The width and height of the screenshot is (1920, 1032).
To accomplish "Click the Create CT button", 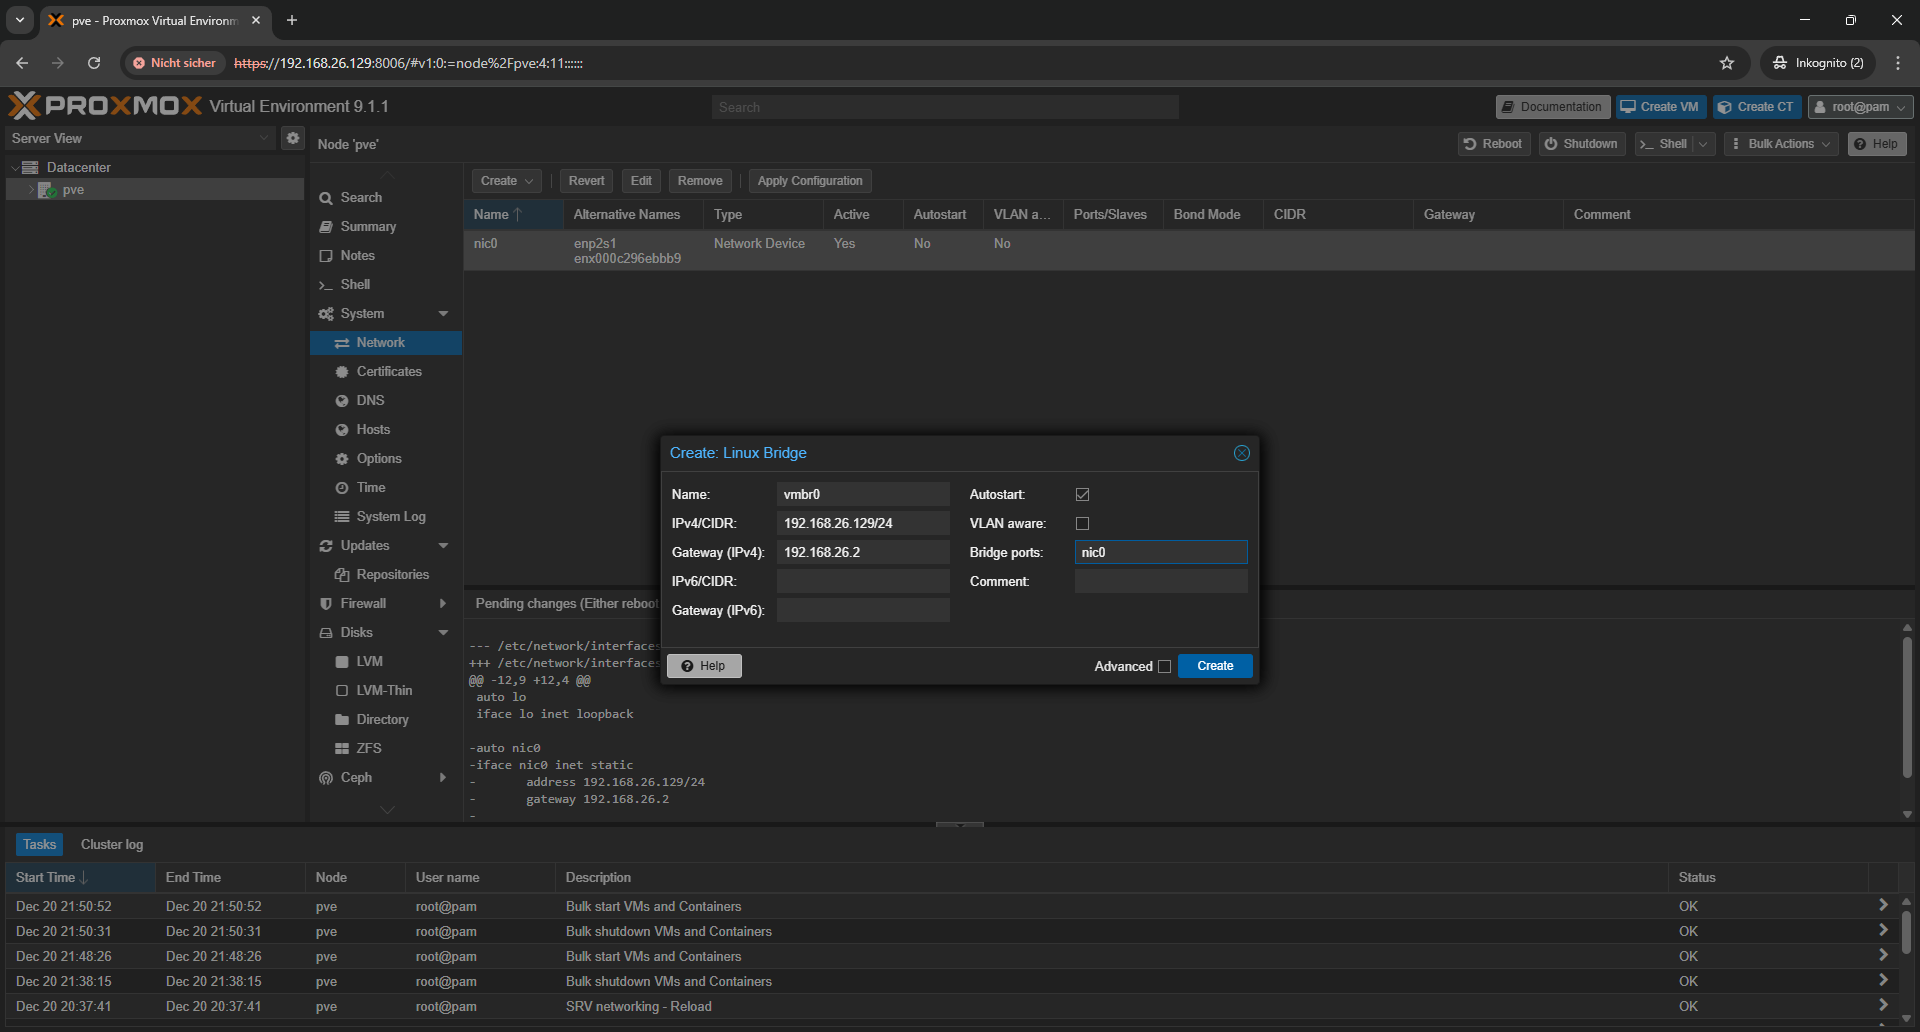I will [x=1756, y=107].
